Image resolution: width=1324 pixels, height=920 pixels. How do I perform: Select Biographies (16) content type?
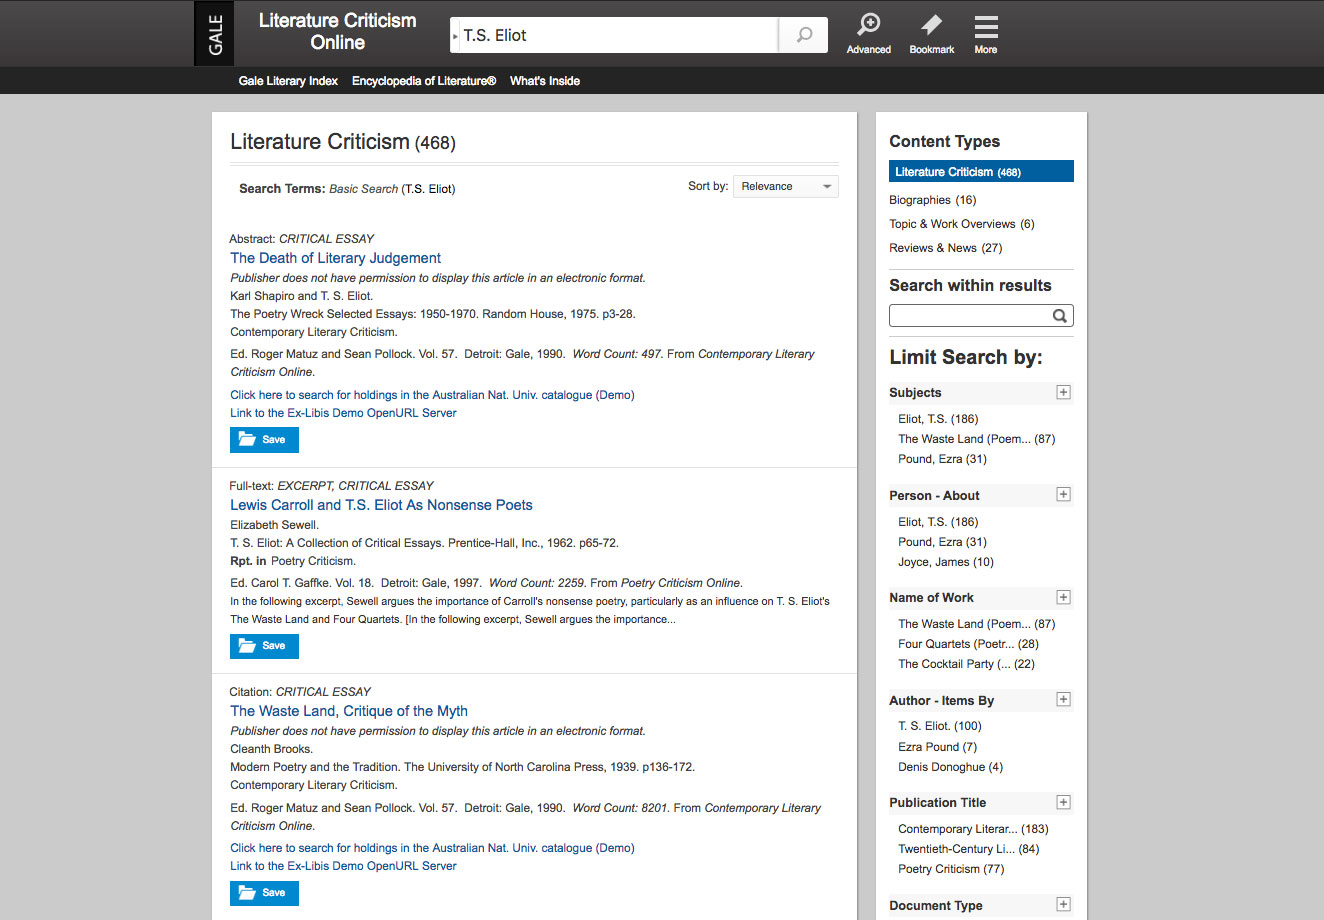[932, 200]
